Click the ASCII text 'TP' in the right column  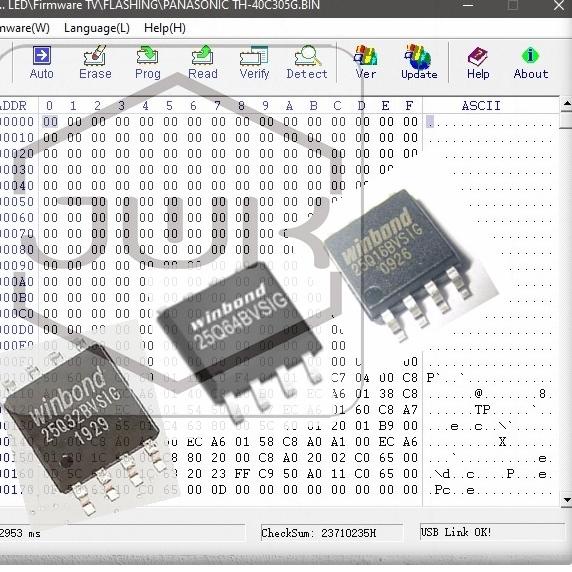coord(482,410)
